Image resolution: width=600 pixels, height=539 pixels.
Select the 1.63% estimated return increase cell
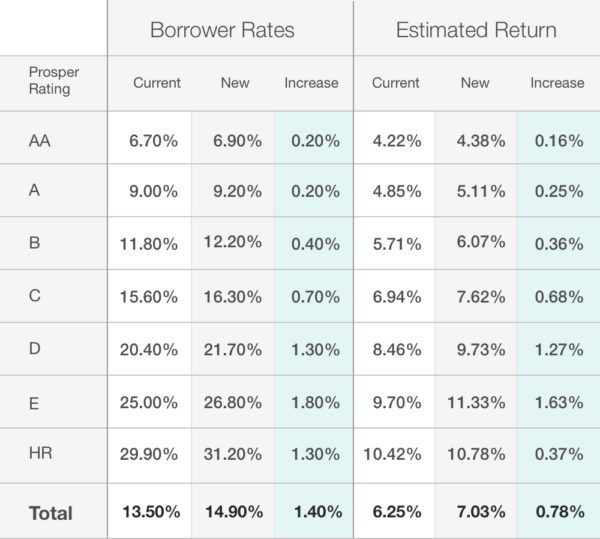point(558,404)
